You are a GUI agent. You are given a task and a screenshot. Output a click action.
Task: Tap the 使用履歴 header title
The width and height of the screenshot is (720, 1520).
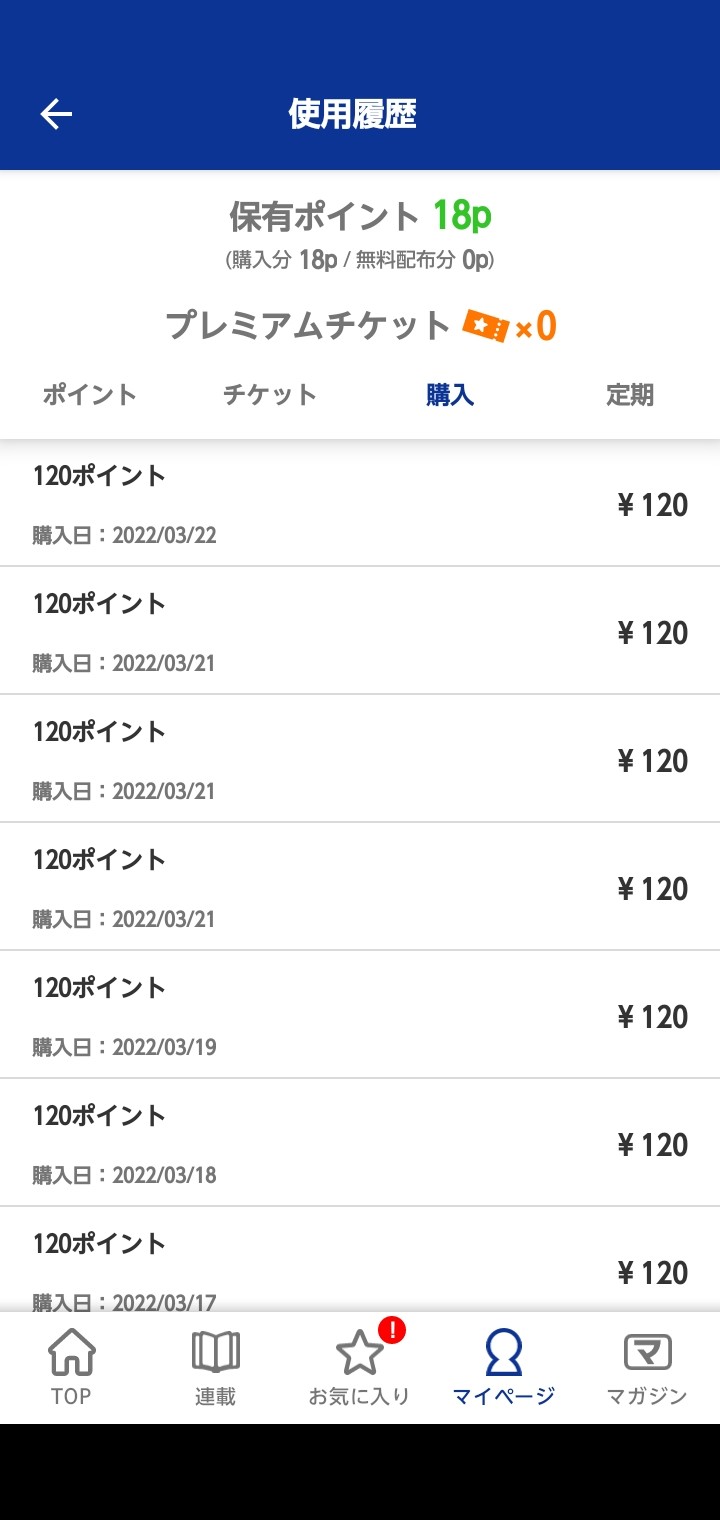click(x=352, y=115)
